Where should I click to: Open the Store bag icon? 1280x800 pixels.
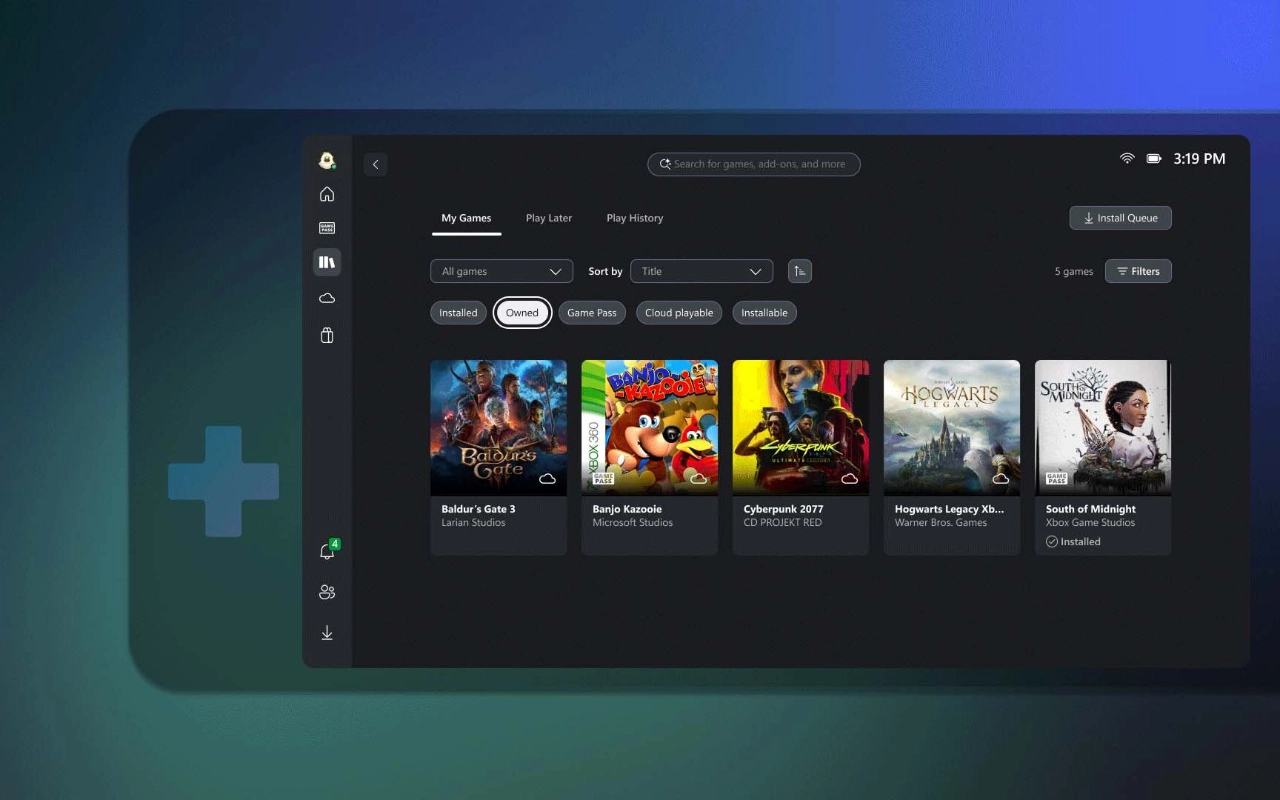pos(327,335)
